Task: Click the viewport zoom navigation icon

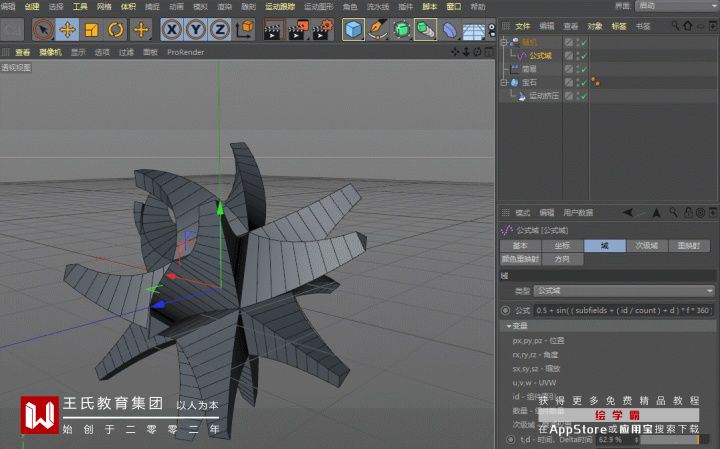Action: click(466, 52)
